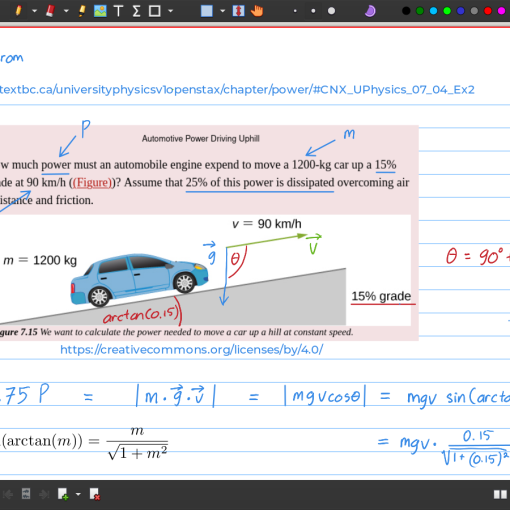Toggle the fill shape option
The width and height of the screenshot is (510, 510).
click(207, 11)
